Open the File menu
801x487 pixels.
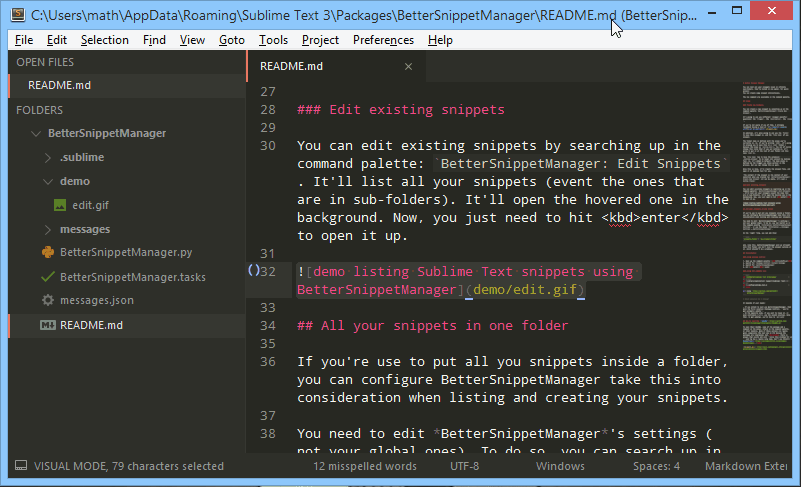point(24,40)
